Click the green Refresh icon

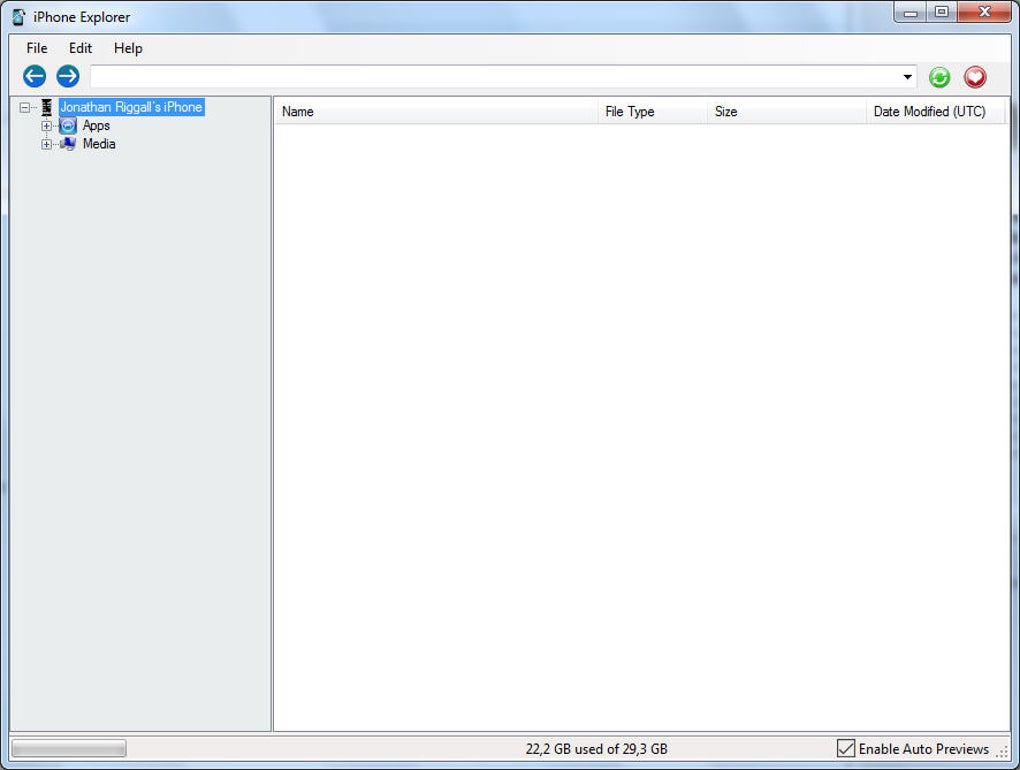939,77
